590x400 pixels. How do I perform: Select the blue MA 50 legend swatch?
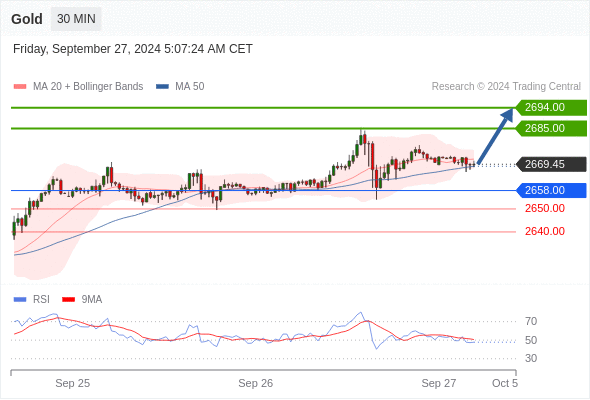[x=162, y=87]
